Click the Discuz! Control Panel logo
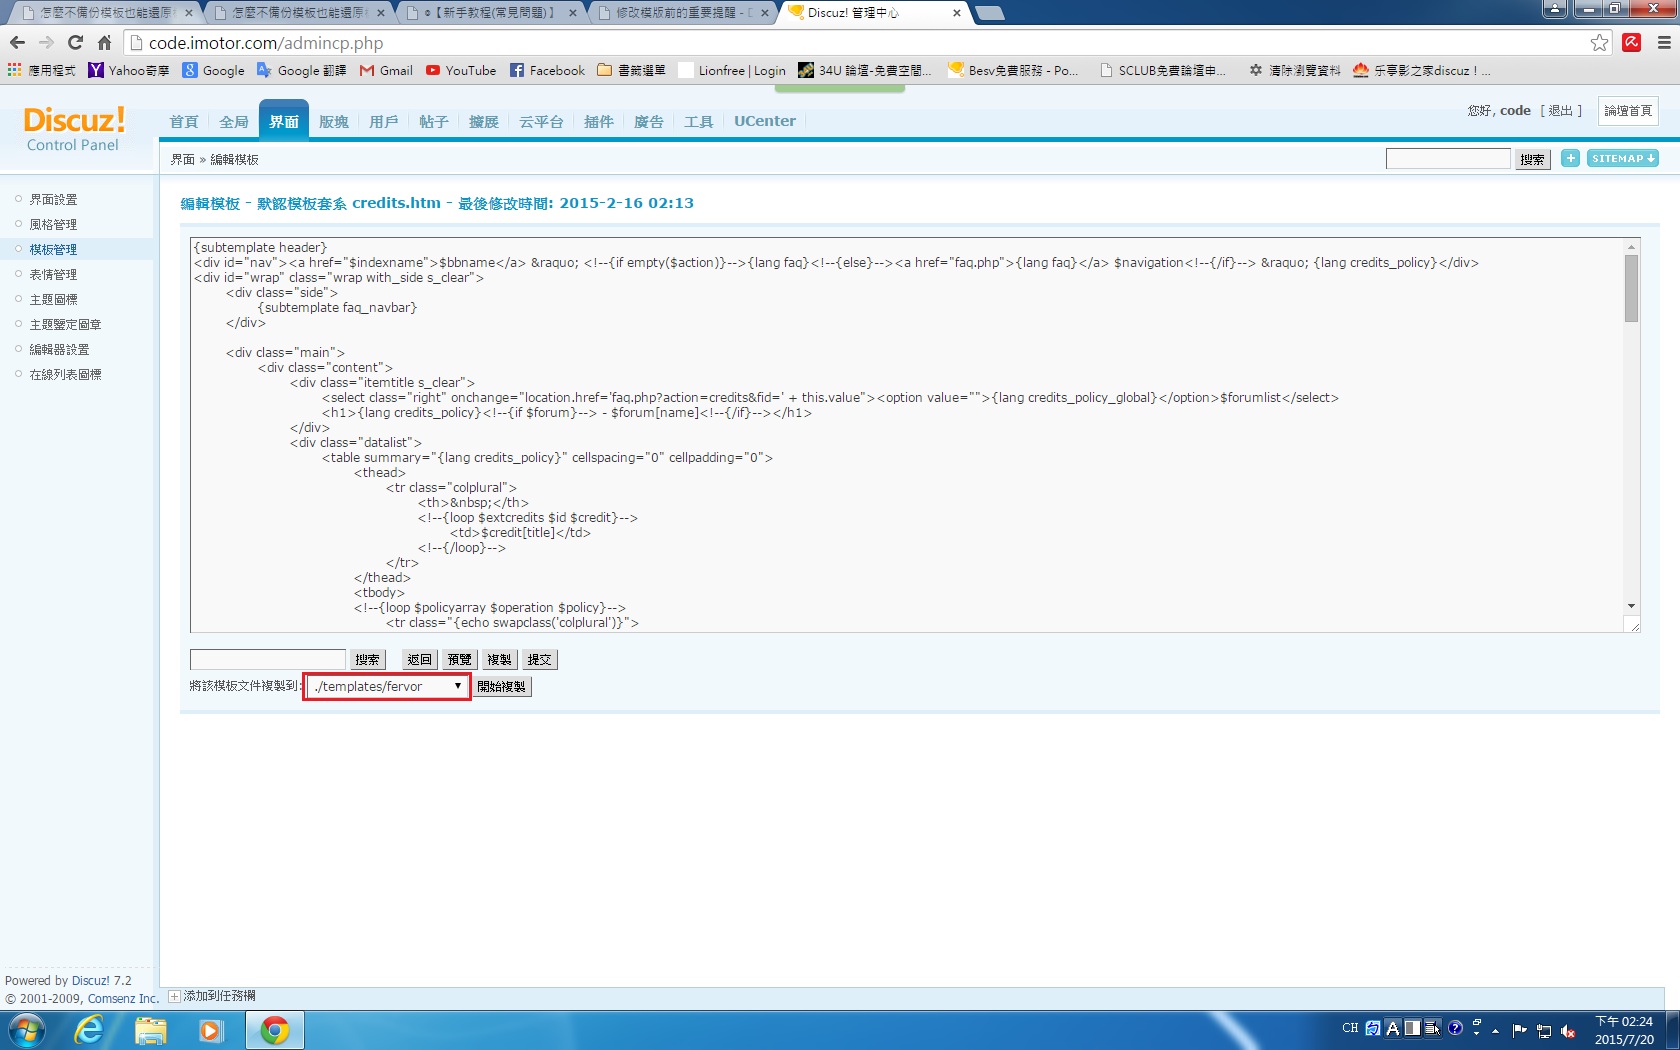The image size is (1680, 1050). pyautogui.click(x=74, y=129)
